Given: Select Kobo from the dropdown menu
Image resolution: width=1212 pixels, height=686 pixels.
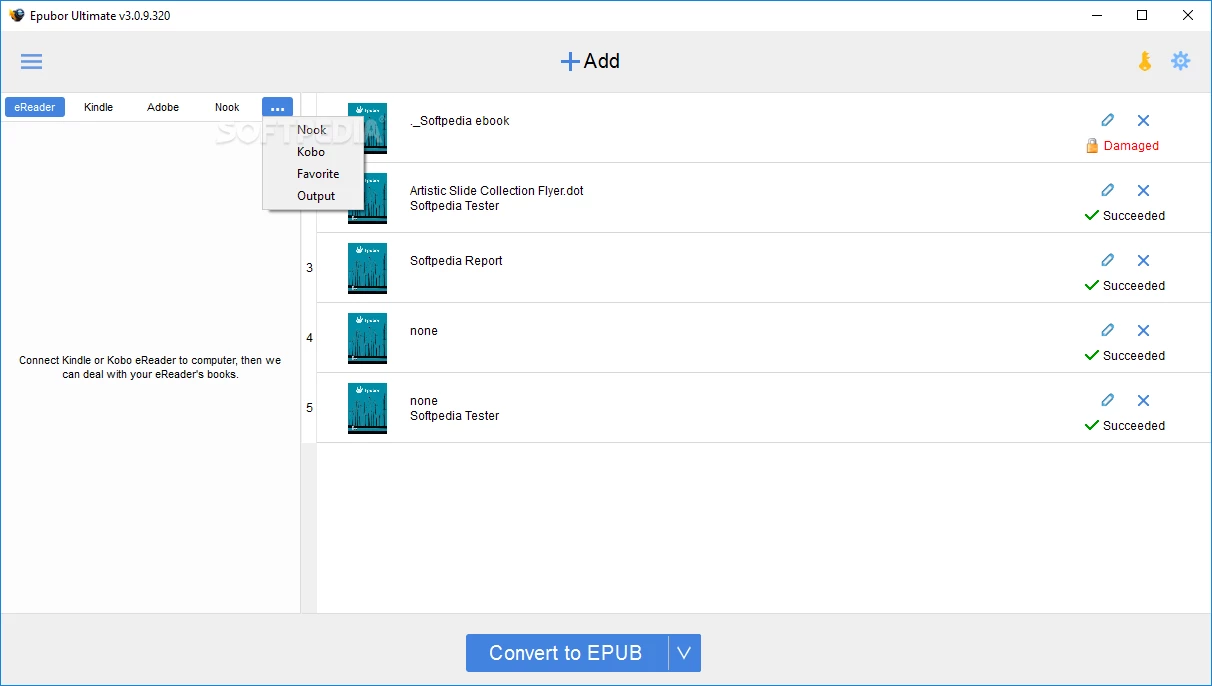Looking at the screenshot, I should click(x=311, y=152).
